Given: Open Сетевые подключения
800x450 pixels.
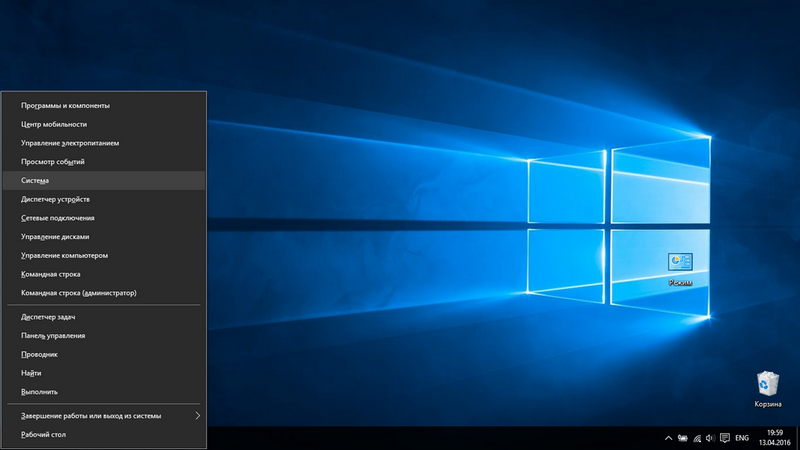Looking at the screenshot, I should pos(104,218).
